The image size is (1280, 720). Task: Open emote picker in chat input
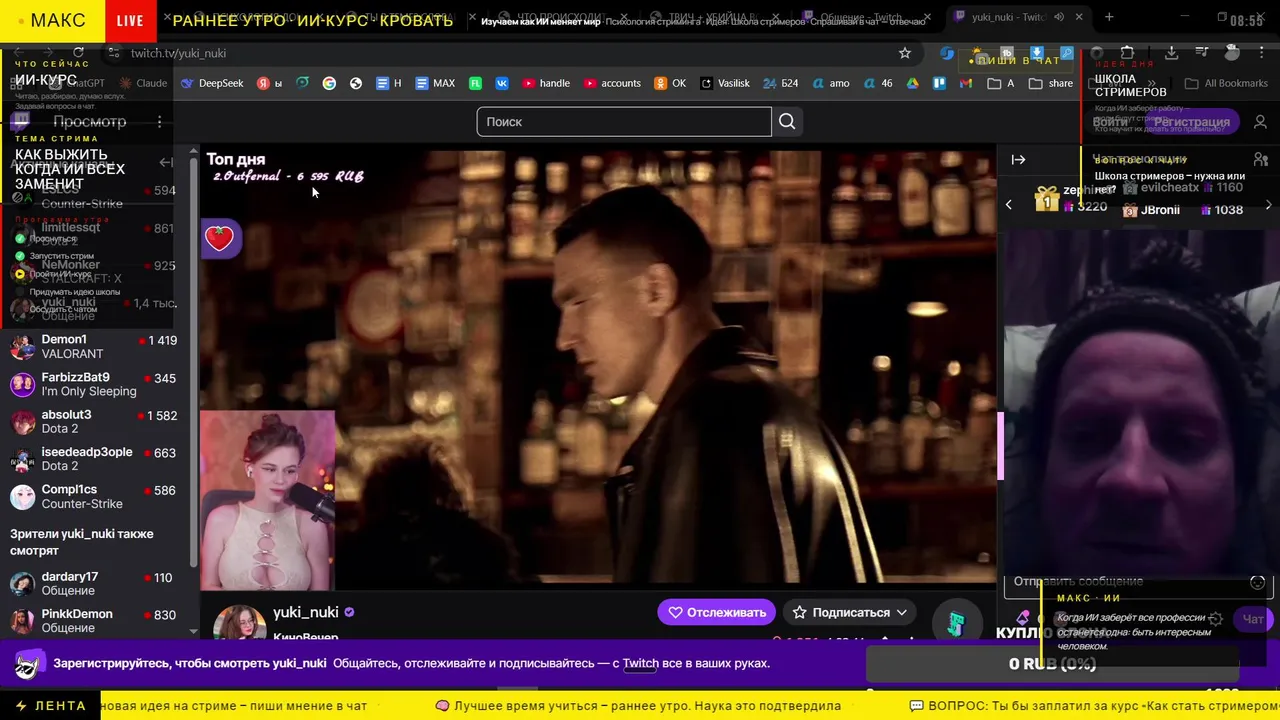click(x=1257, y=582)
